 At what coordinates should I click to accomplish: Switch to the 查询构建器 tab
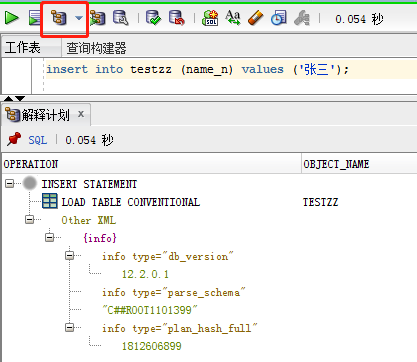point(96,48)
